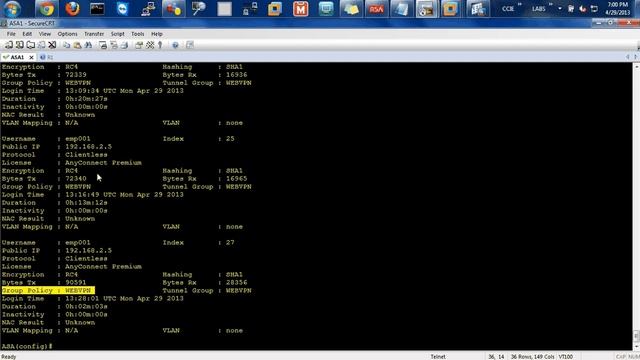Image resolution: width=640 pixels, height=360 pixels.
Task: Launch SecureFX from the toolbar icon
Action: tap(190, 45)
